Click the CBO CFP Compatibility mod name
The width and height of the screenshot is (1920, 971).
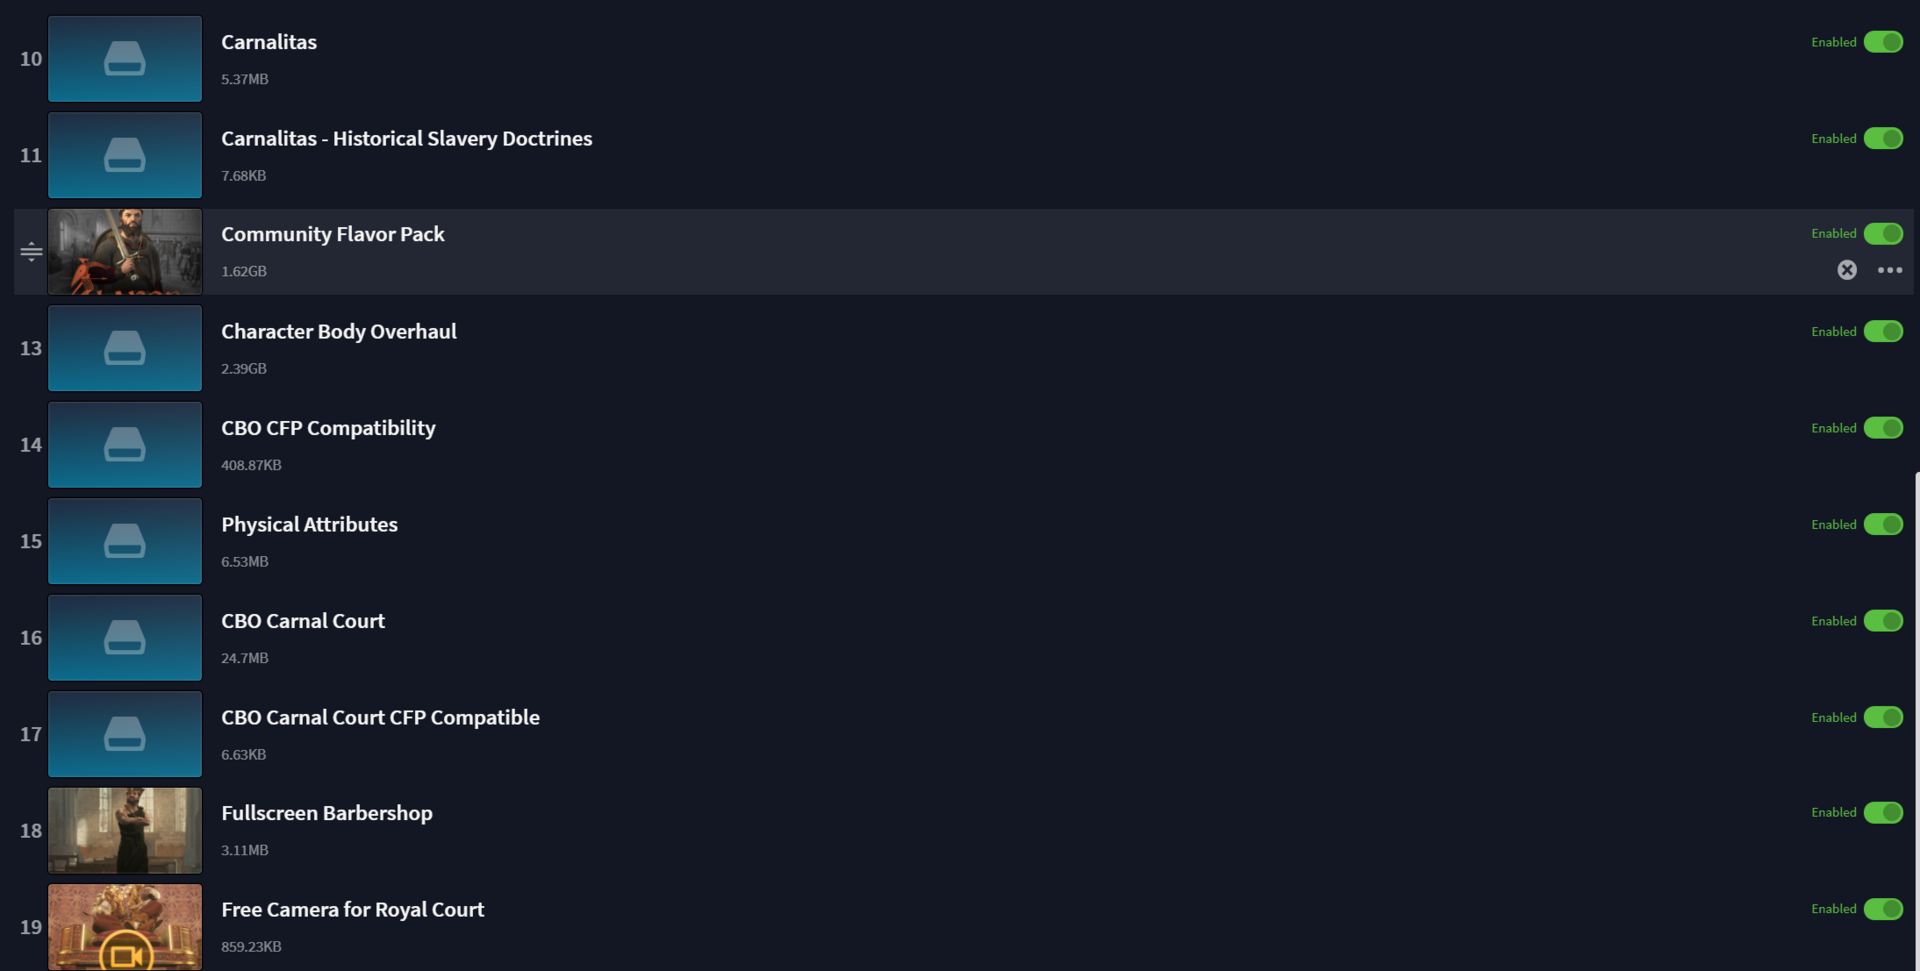coord(328,428)
